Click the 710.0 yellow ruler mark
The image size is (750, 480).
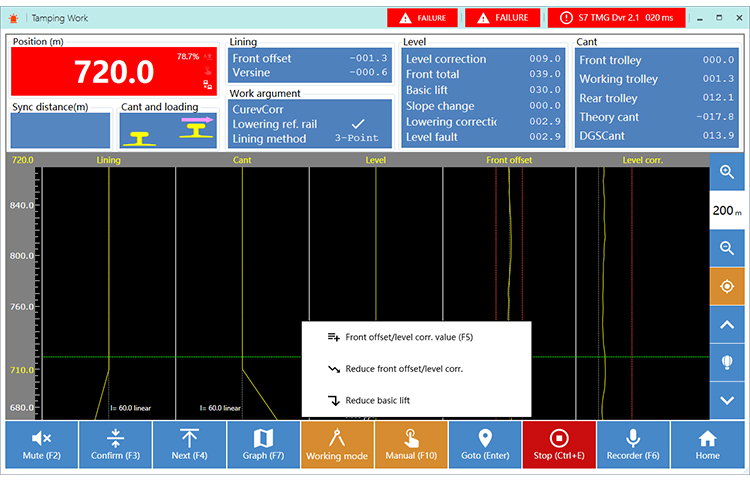coord(22,370)
